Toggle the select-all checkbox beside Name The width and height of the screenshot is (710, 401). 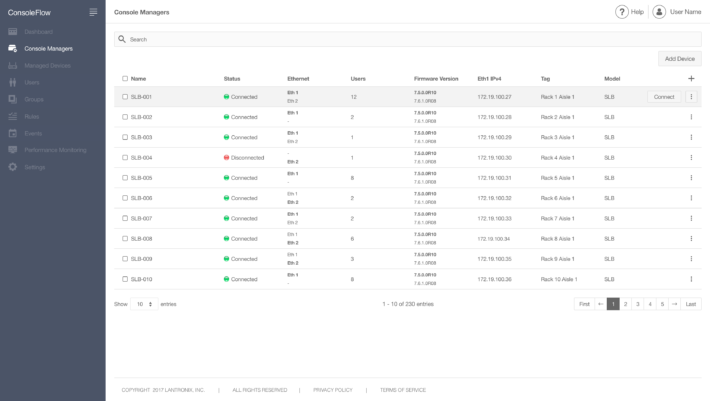[x=125, y=78]
